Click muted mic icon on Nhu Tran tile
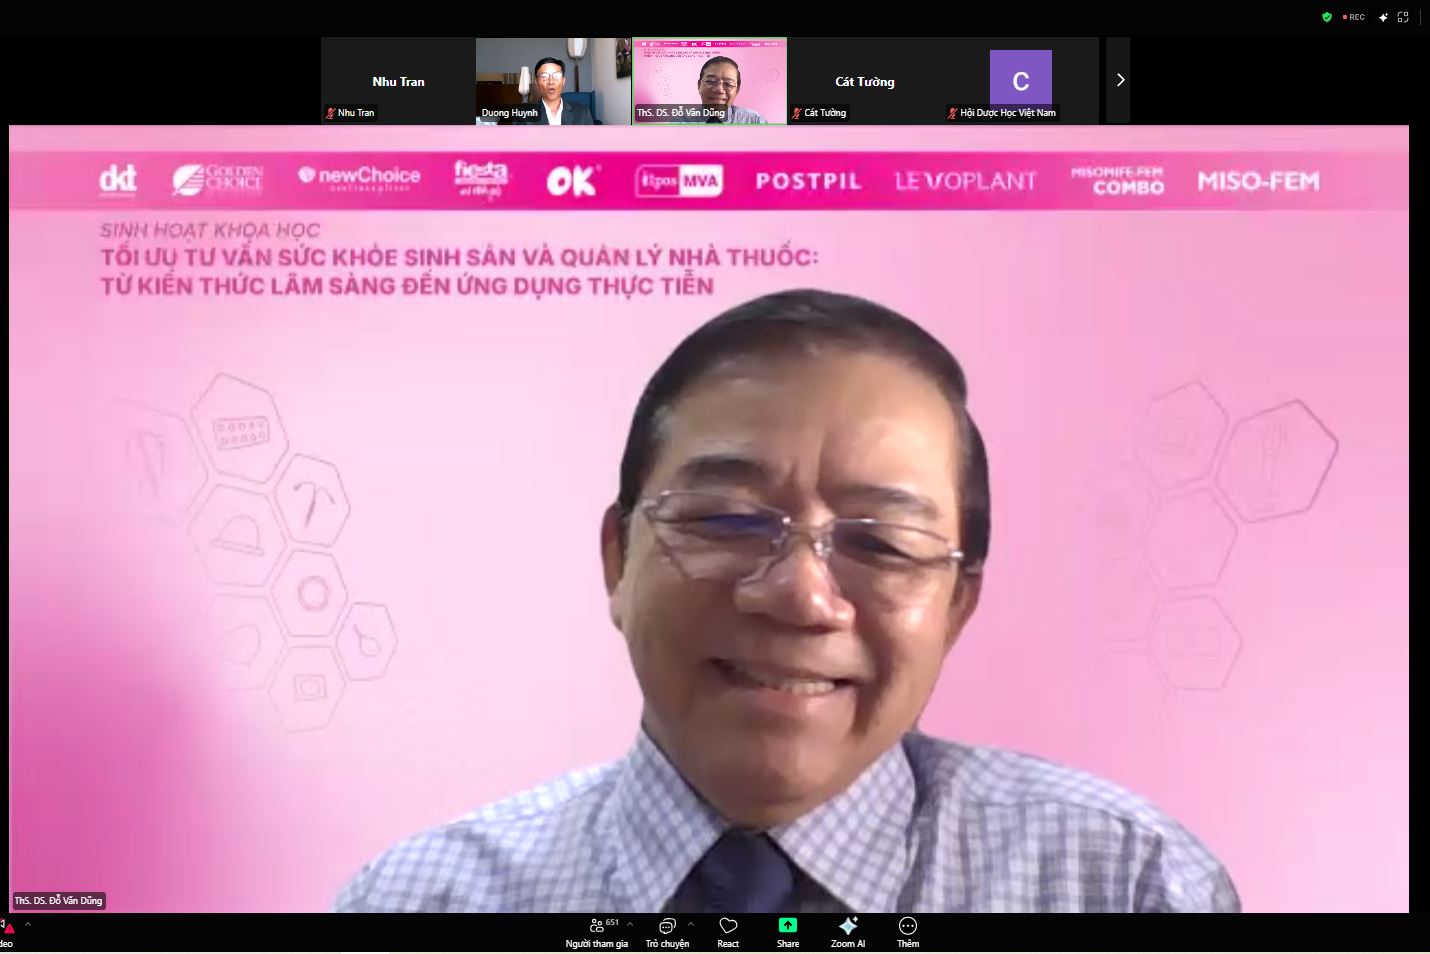This screenshot has height=954, width=1430. (x=330, y=113)
